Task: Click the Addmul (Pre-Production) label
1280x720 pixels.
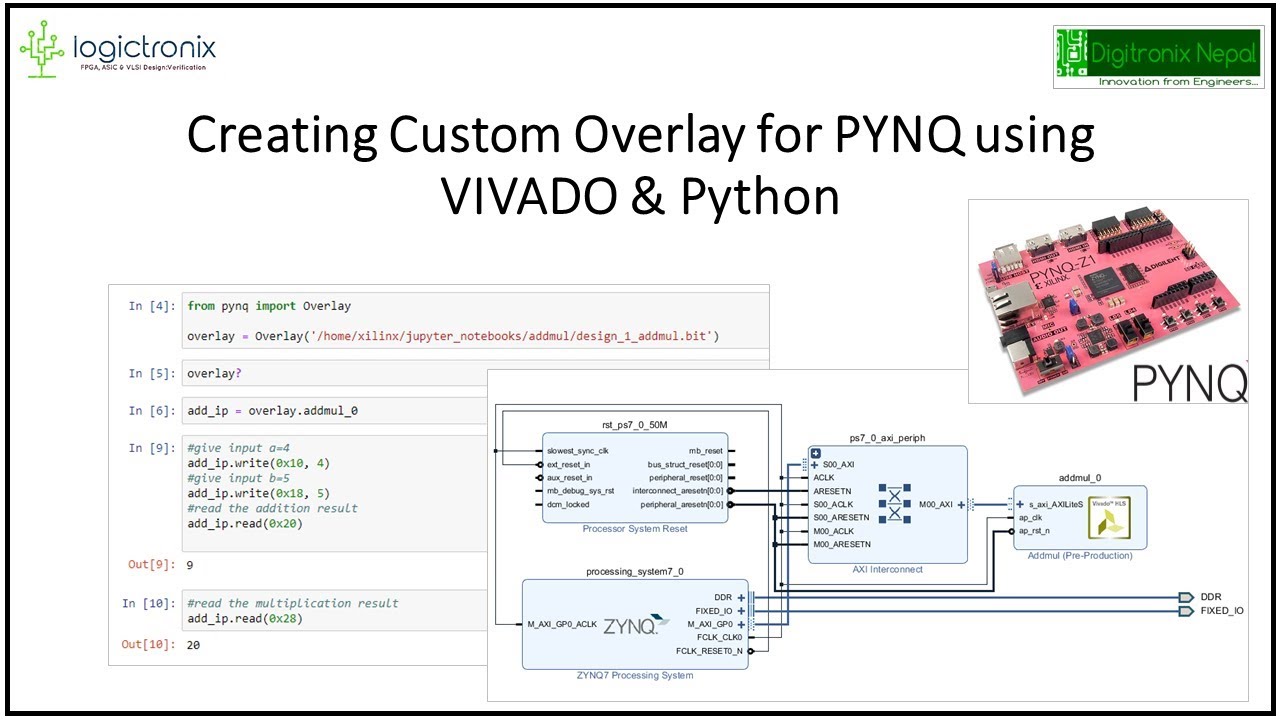Action: pos(1080,555)
